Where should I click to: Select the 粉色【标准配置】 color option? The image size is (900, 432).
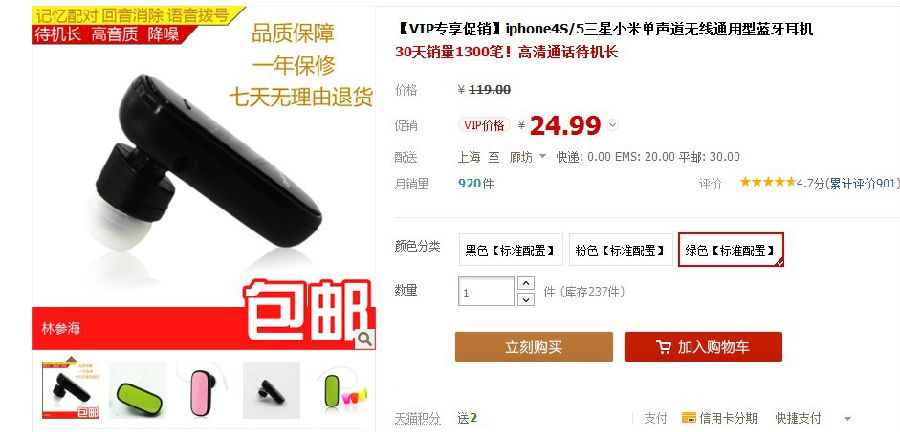pos(620,250)
